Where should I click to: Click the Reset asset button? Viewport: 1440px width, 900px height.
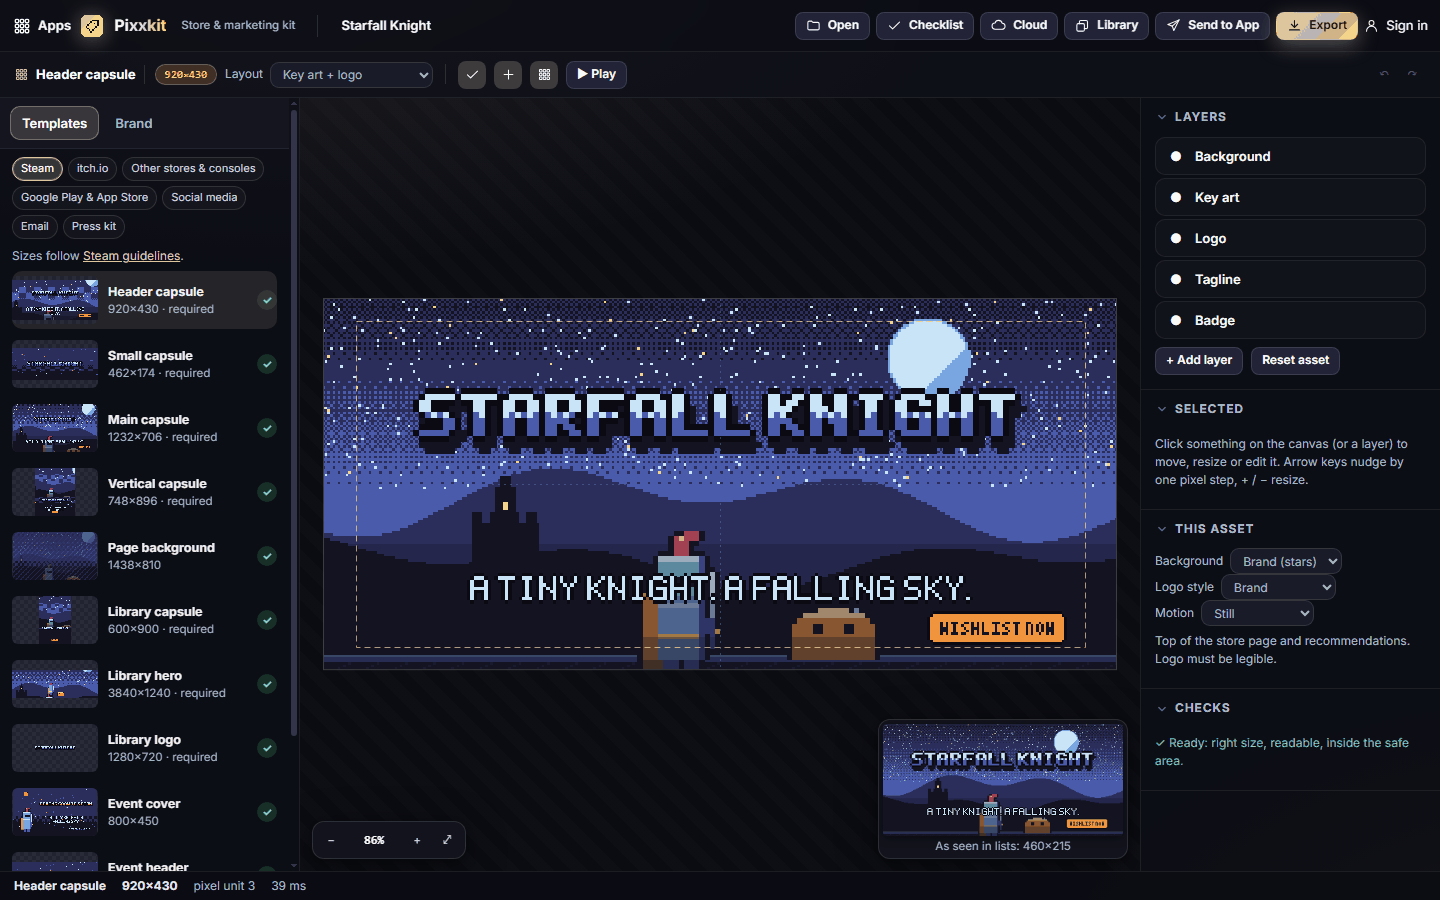(1295, 360)
